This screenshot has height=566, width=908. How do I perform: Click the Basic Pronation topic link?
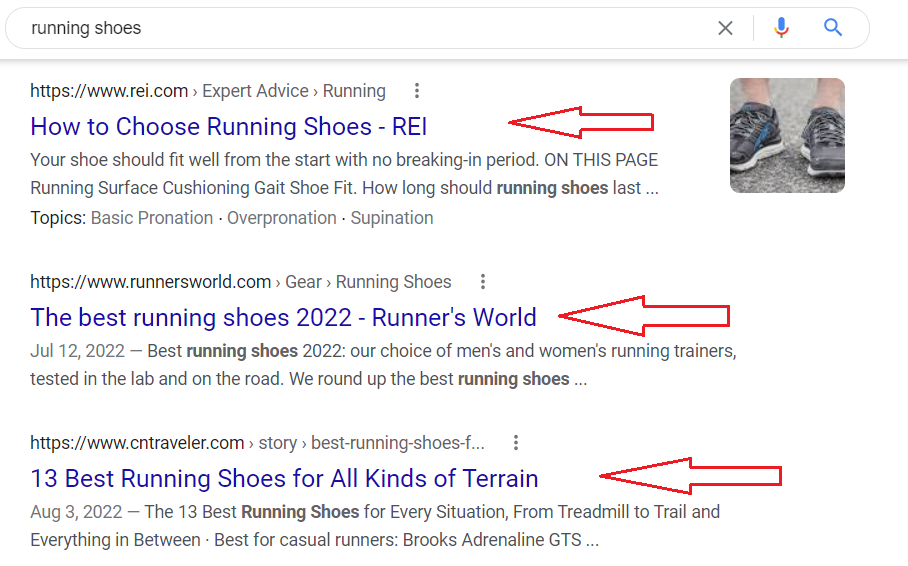click(x=152, y=218)
